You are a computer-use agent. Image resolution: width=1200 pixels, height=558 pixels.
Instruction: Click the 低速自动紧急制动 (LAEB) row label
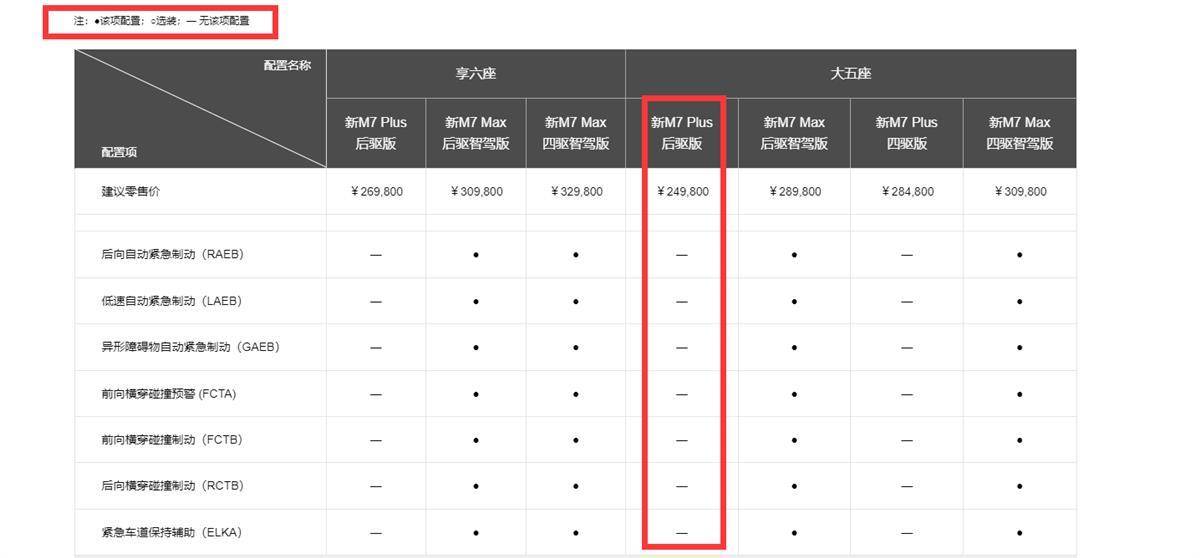coord(171,301)
